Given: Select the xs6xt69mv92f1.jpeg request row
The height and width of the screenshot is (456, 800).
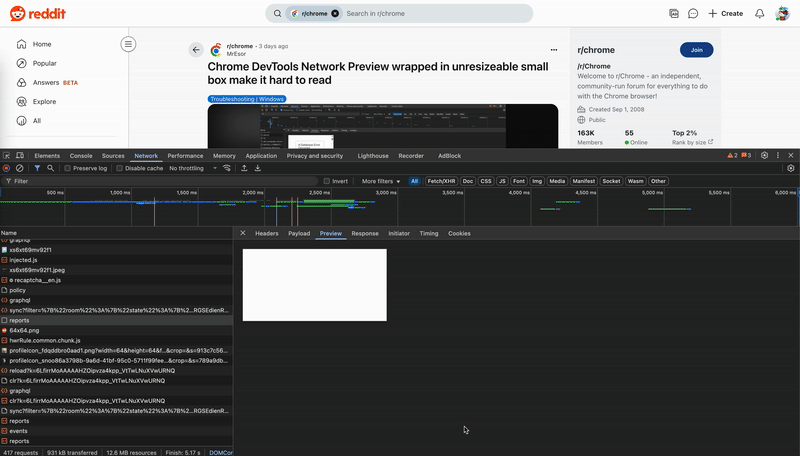Looking at the screenshot, I should (x=116, y=270).
